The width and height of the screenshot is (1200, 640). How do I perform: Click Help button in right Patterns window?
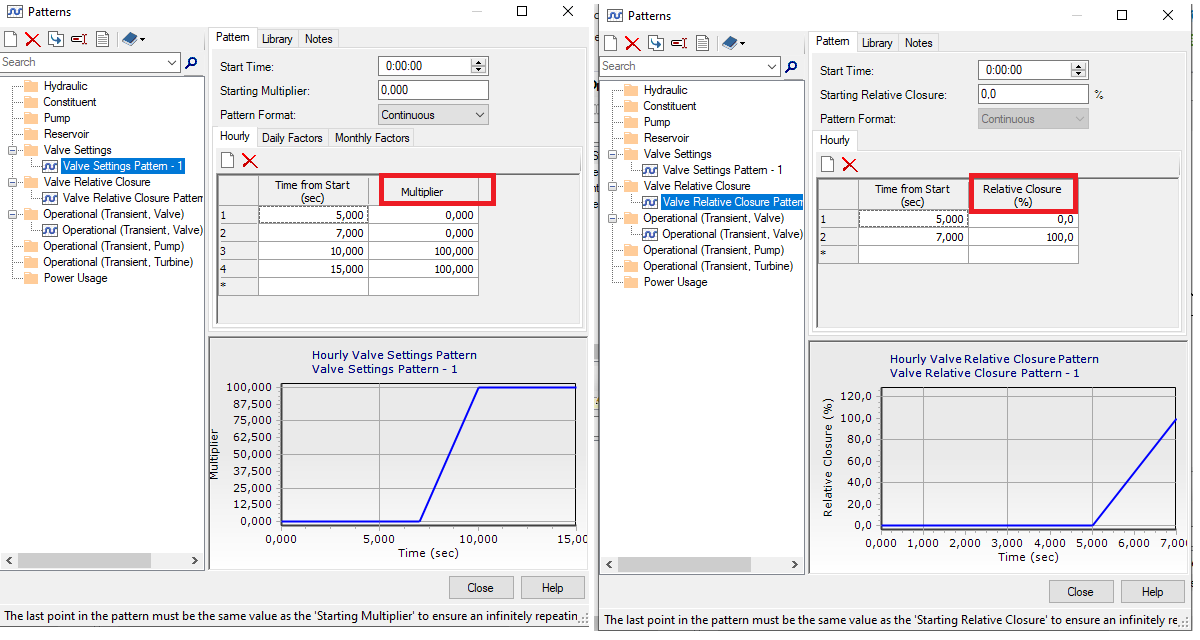pos(1152,592)
